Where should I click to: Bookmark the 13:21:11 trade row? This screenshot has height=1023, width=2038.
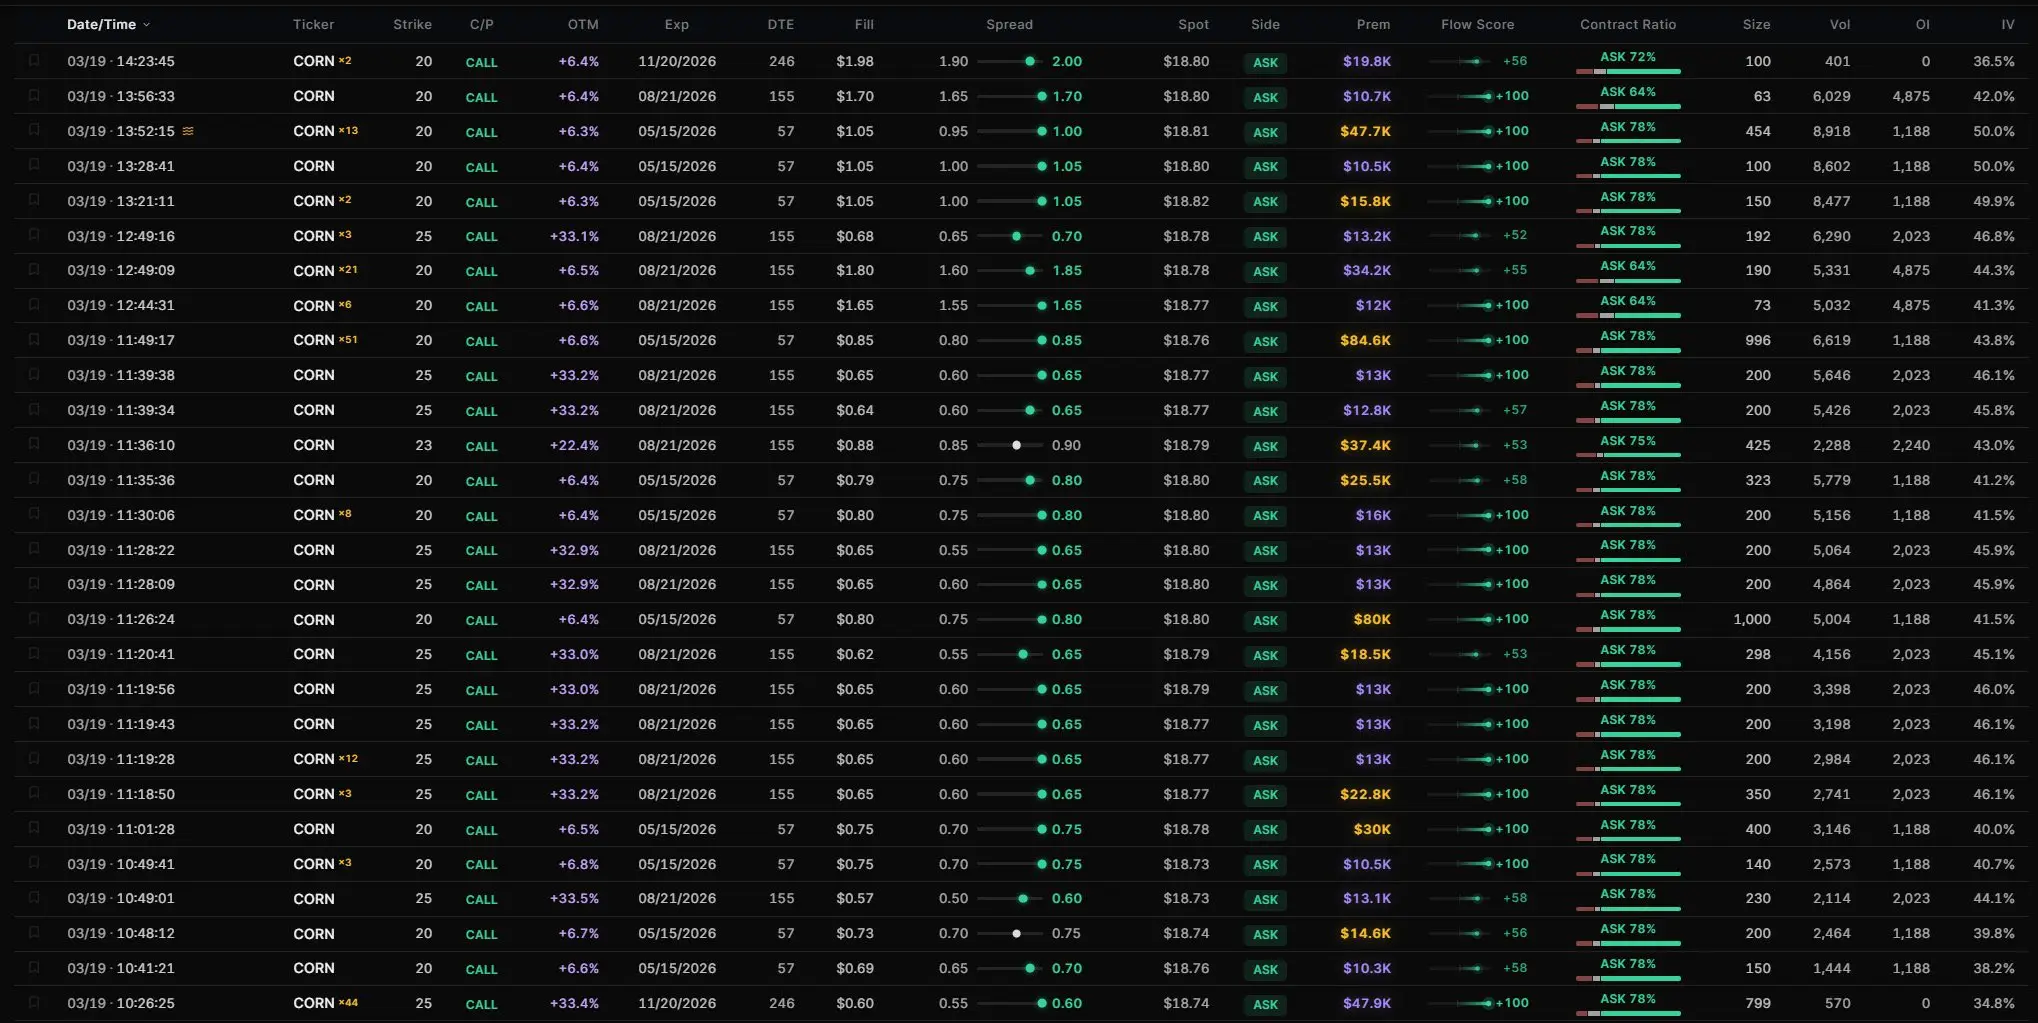[34, 200]
